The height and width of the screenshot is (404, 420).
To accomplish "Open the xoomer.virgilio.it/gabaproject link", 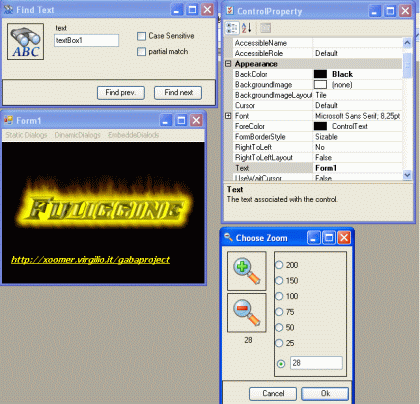I will pos(91,260).
